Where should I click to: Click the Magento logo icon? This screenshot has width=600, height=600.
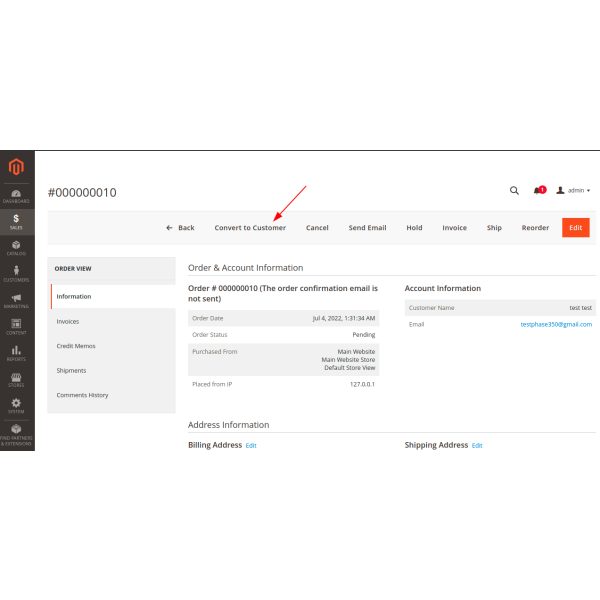pos(16,166)
